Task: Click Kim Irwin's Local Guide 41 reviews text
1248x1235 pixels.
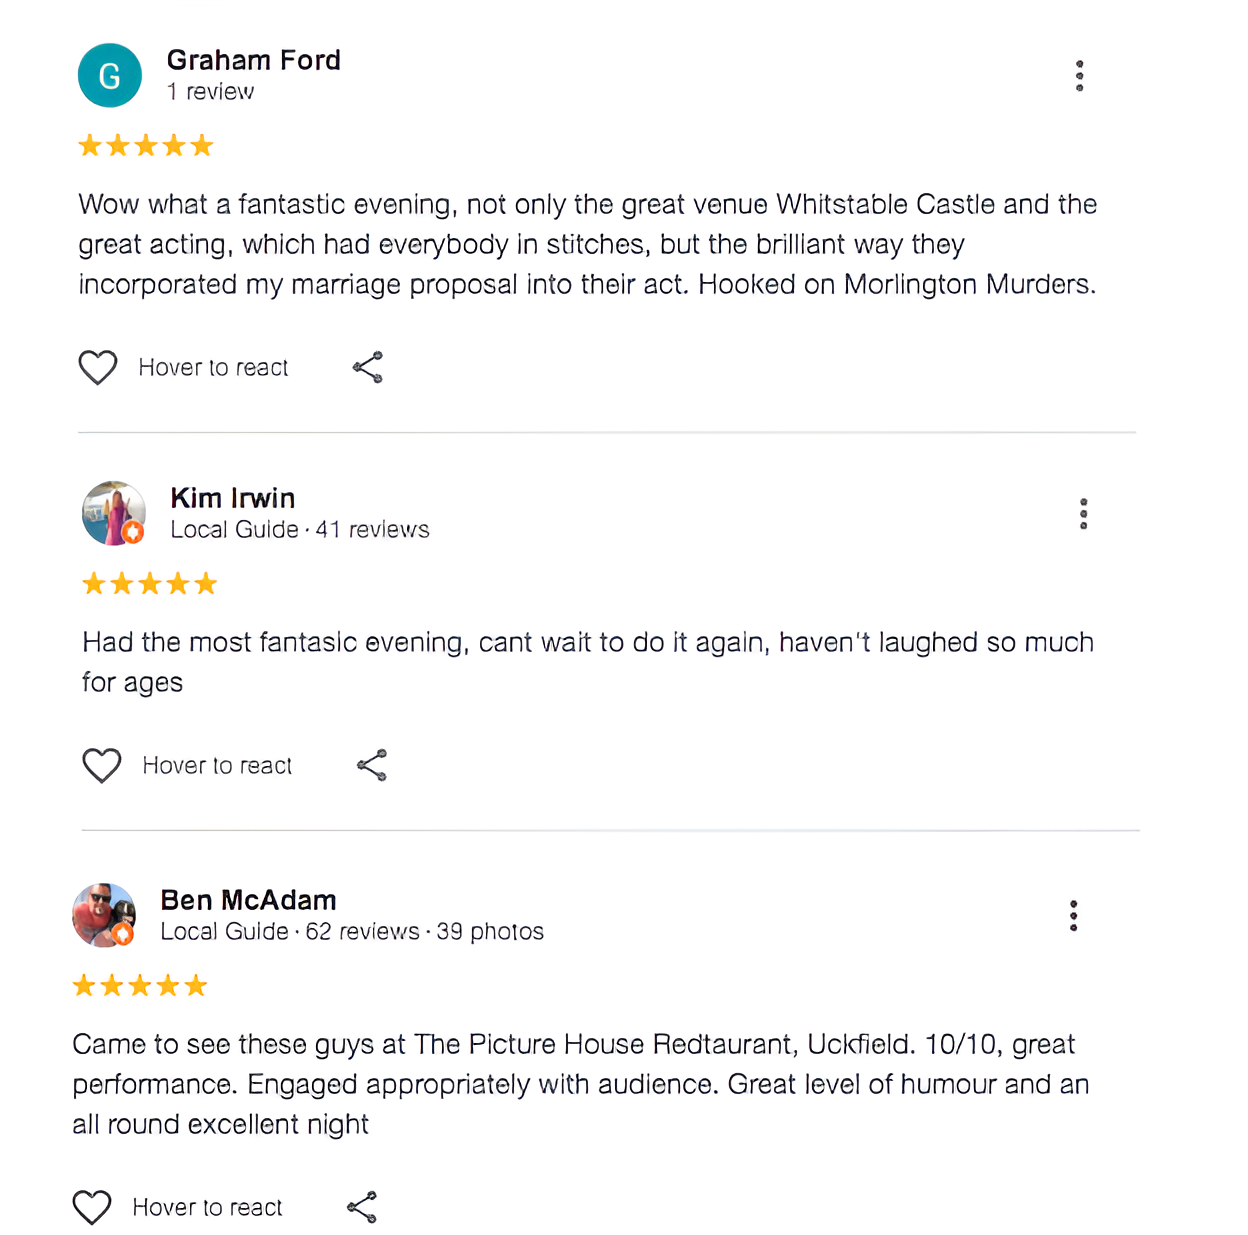Action: [300, 530]
